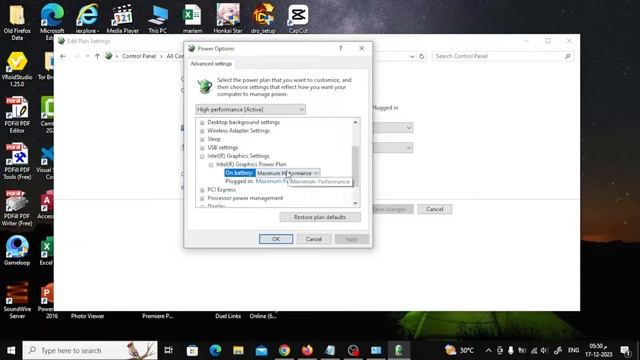
Task: Open the High performance [Active] plan dropdown
Action: pyautogui.click(x=250, y=109)
